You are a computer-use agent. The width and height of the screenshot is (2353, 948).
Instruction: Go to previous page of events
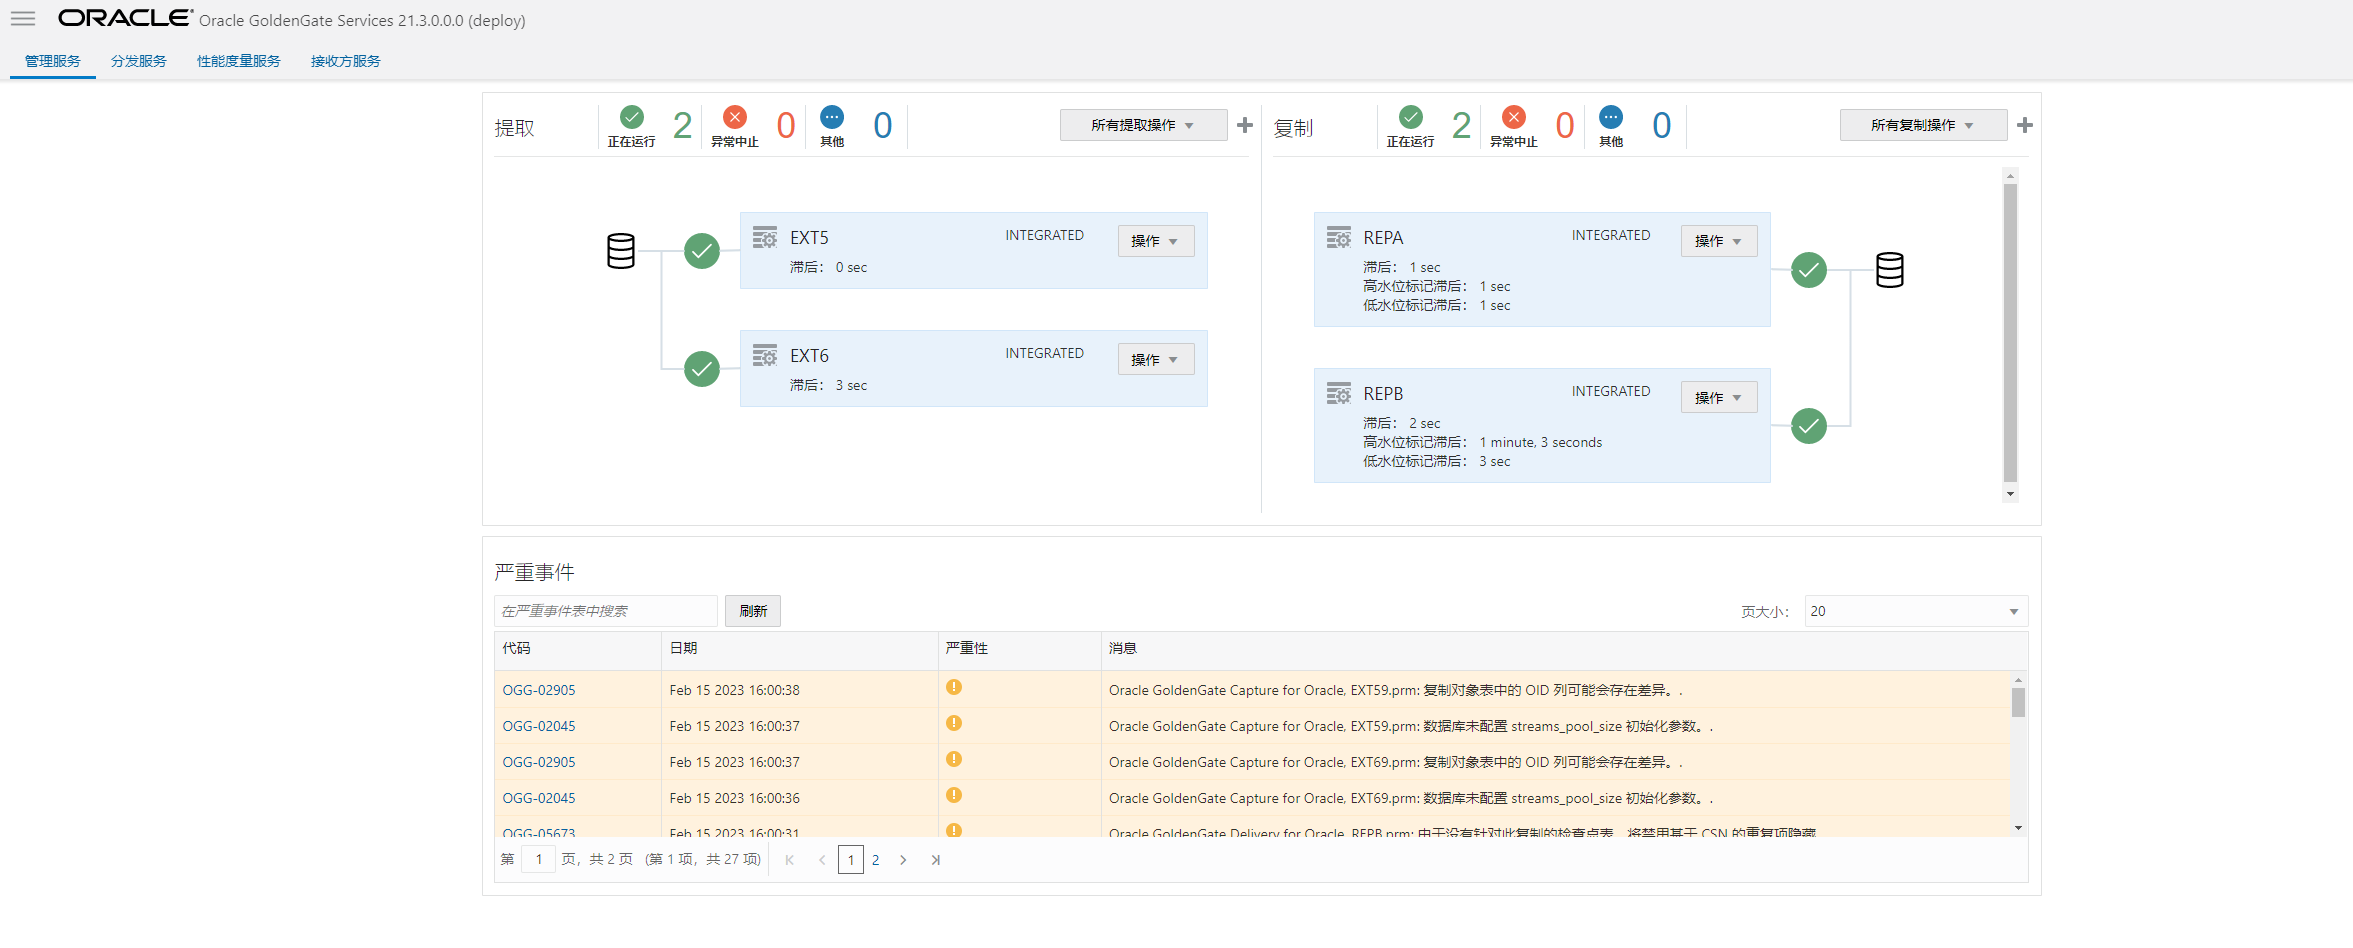pyautogui.click(x=822, y=860)
